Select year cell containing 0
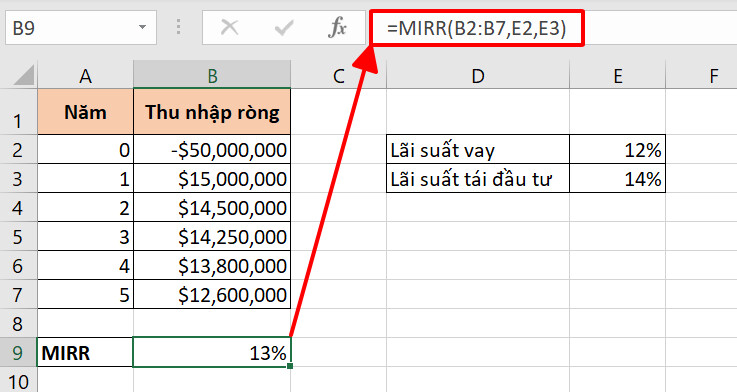737x392 pixels. click(86, 150)
